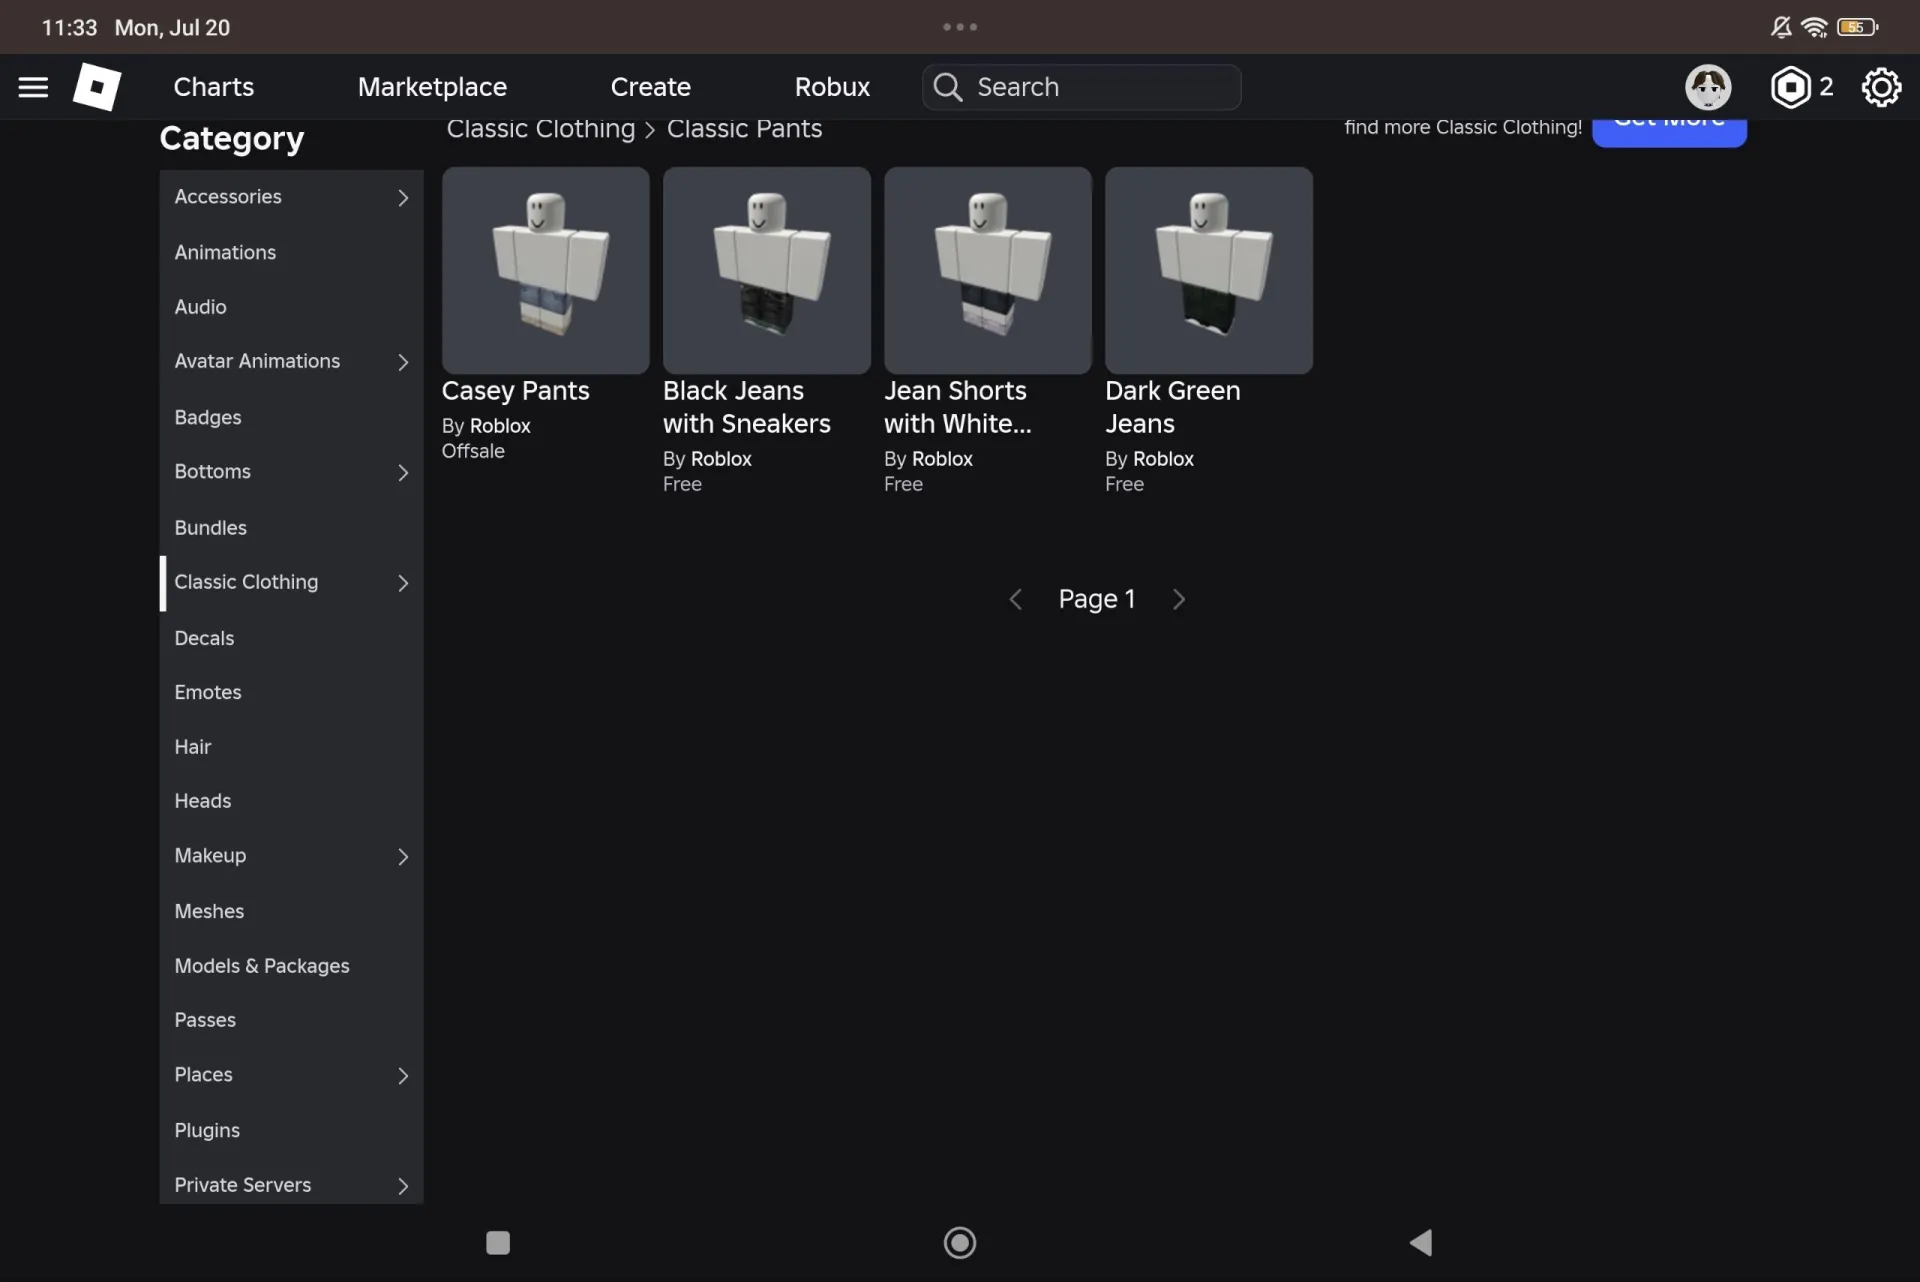Select the Badges category
Screen dimensions: 1920x1282
(291, 417)
